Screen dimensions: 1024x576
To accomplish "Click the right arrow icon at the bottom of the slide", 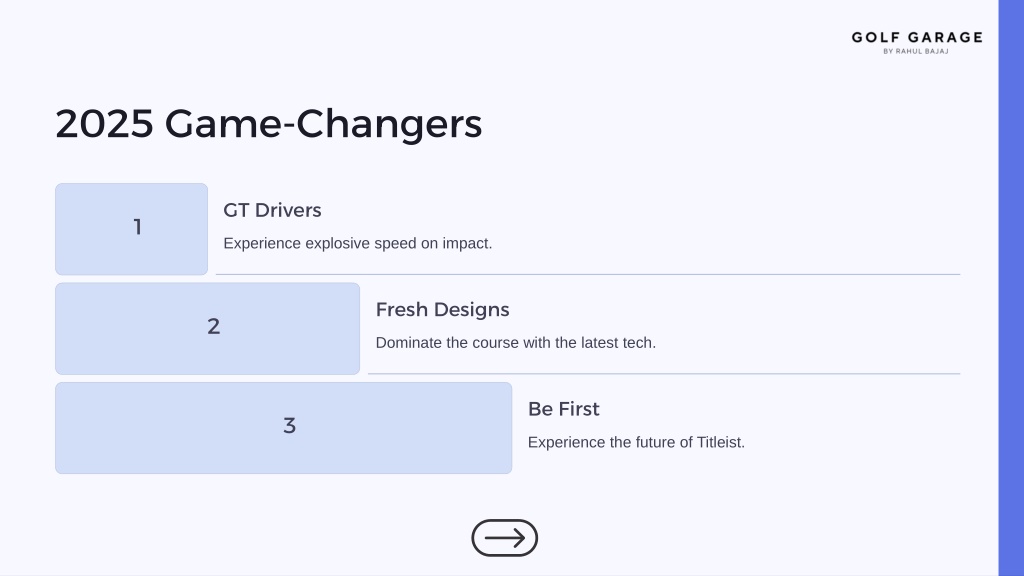I will tap(504, 538).
